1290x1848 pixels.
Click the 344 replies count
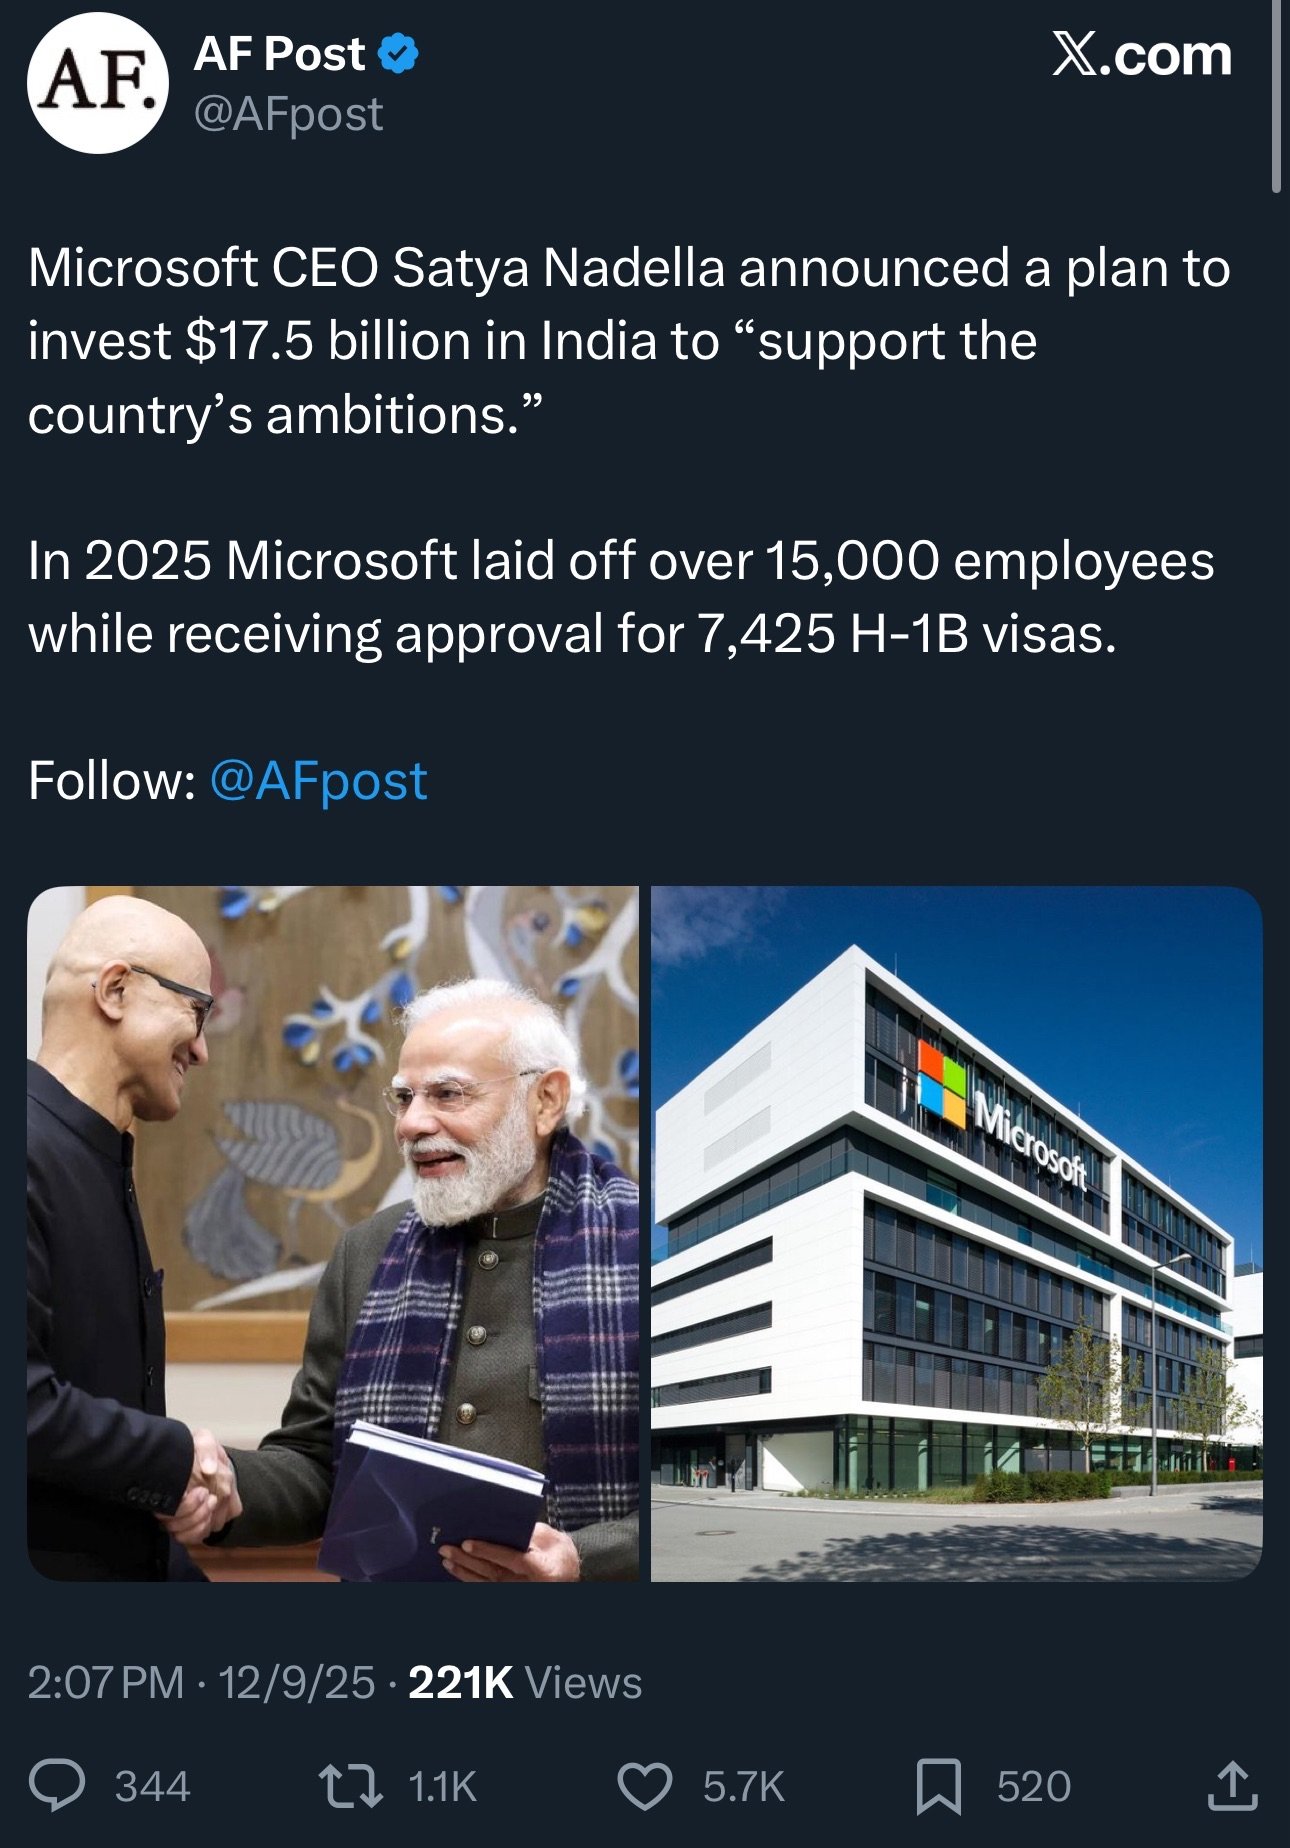pos(152,1787)
